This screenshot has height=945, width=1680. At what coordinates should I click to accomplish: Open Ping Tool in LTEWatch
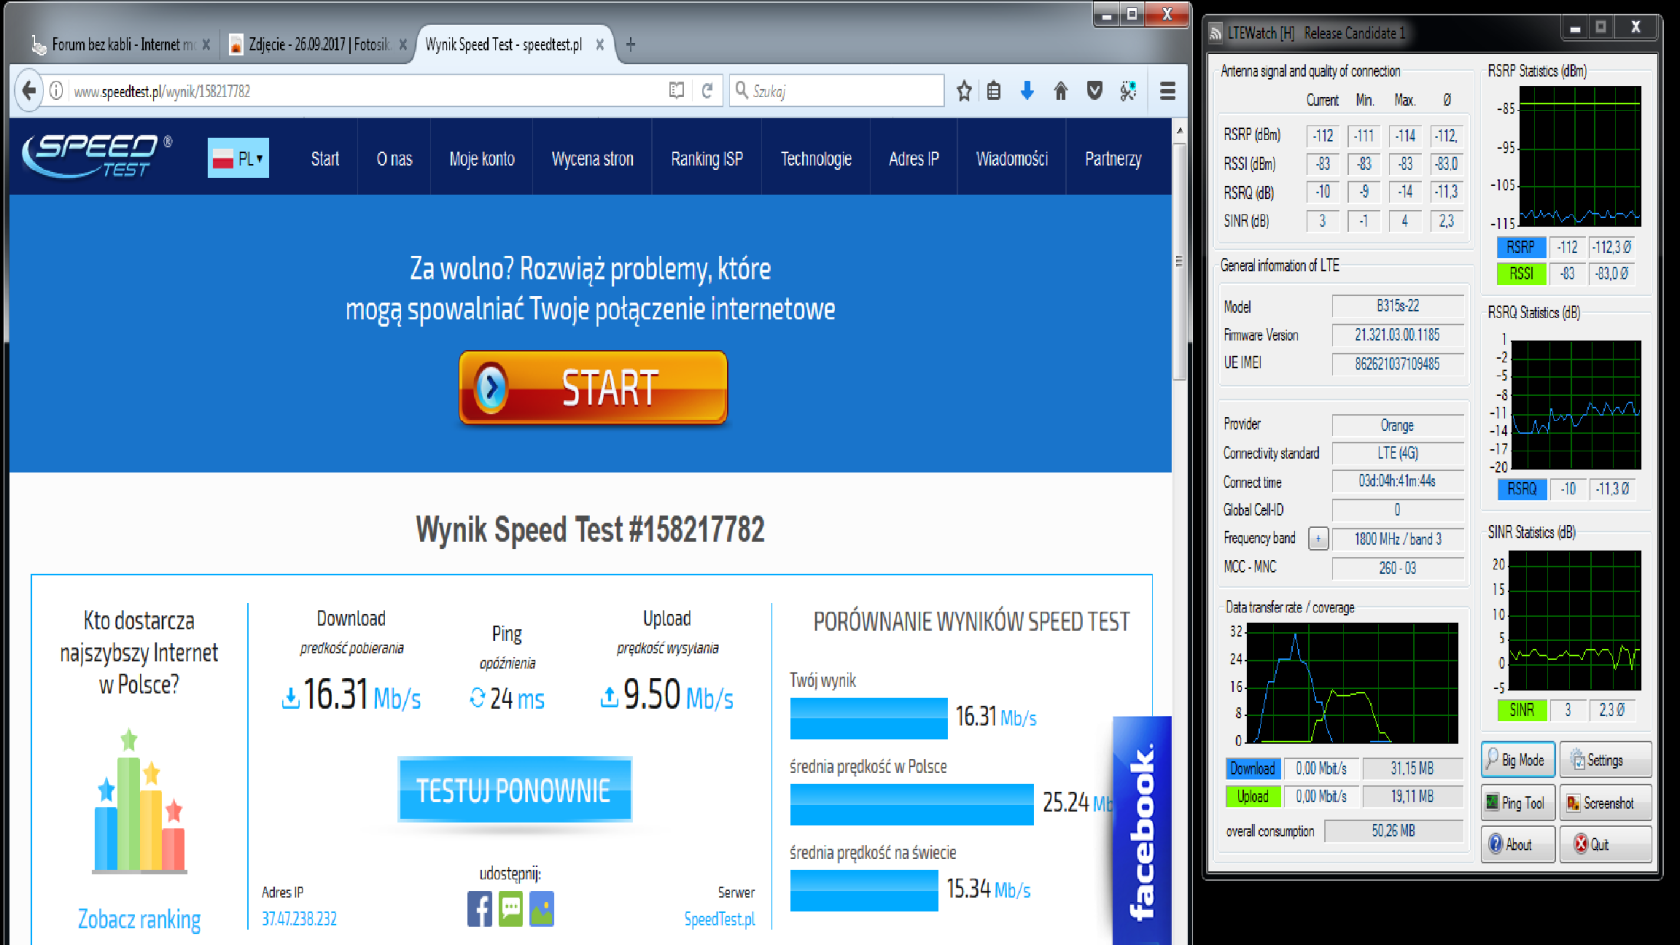tap(1517, 803)
